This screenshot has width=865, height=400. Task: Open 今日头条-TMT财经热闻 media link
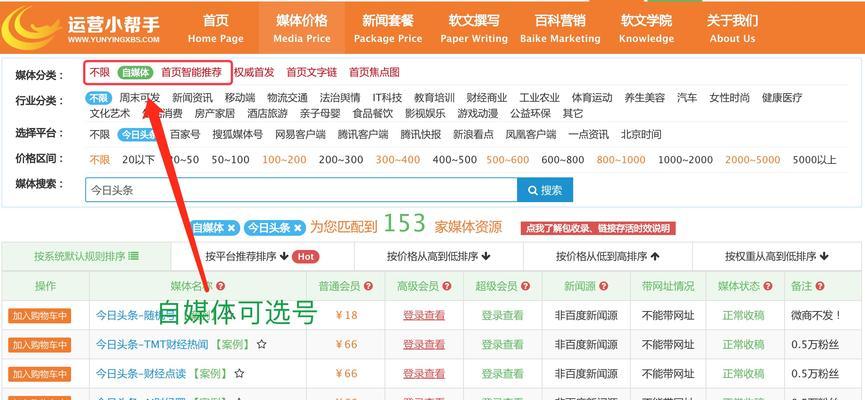[152, 345]
